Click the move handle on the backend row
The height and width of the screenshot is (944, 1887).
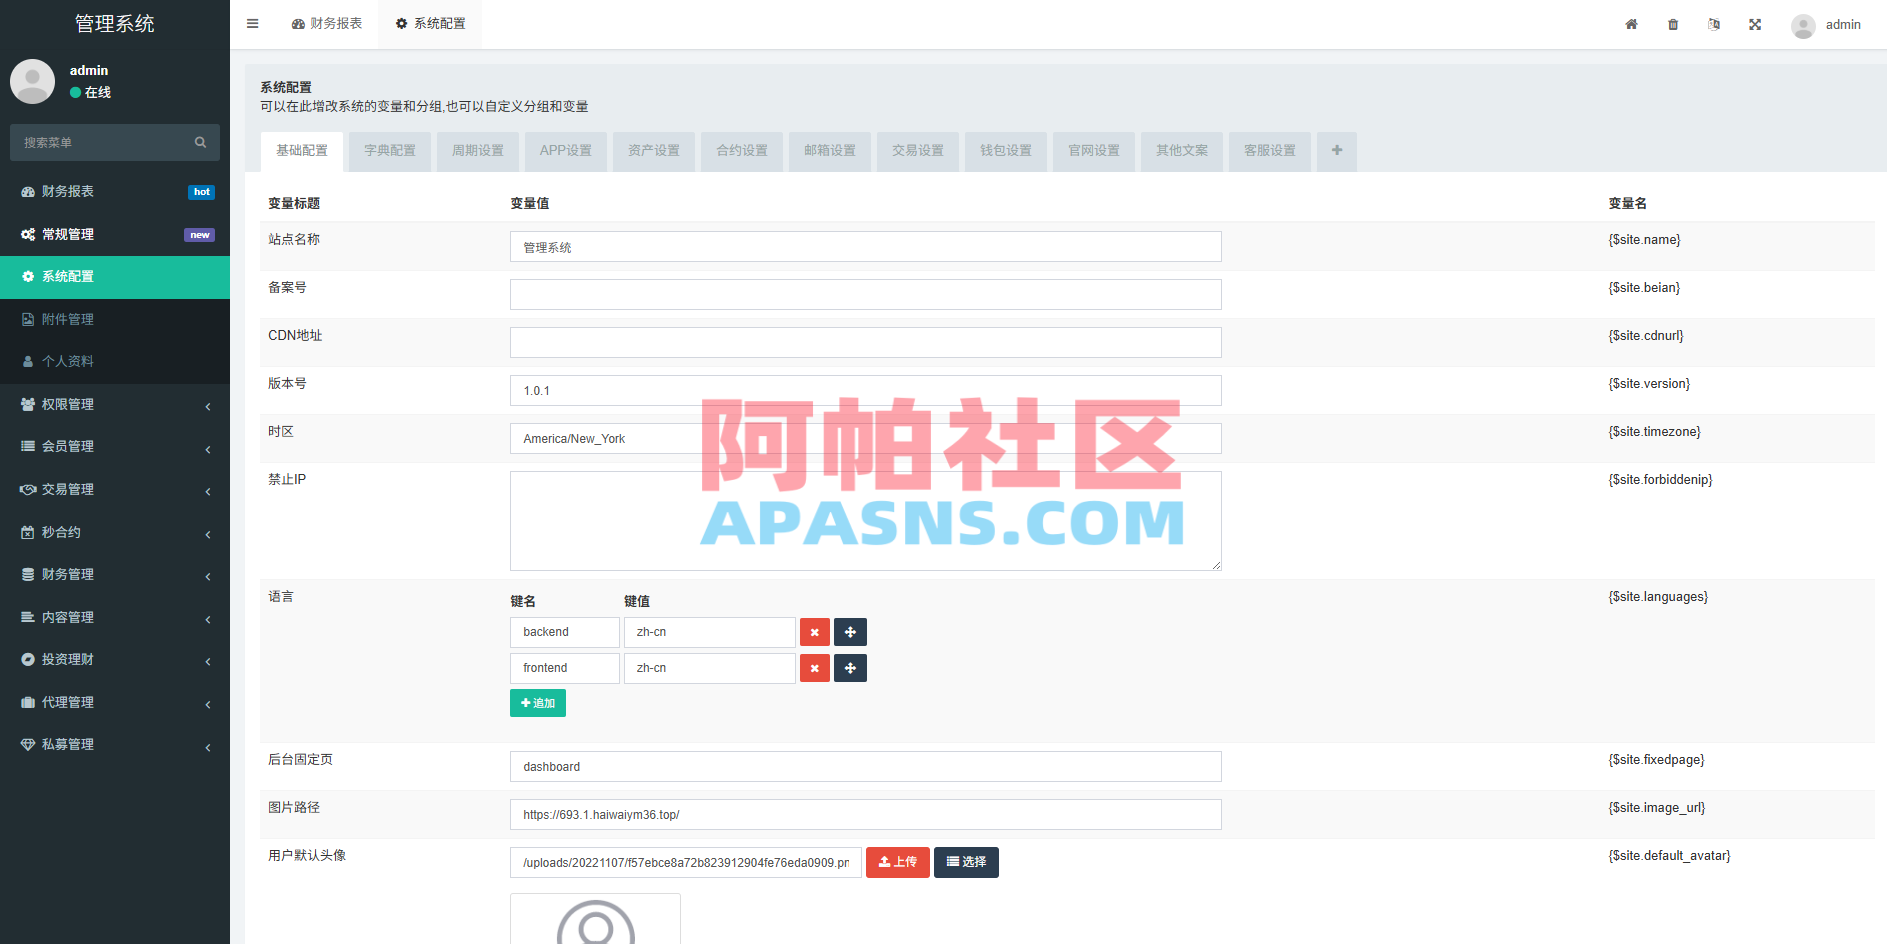click(x=850, y=632)
